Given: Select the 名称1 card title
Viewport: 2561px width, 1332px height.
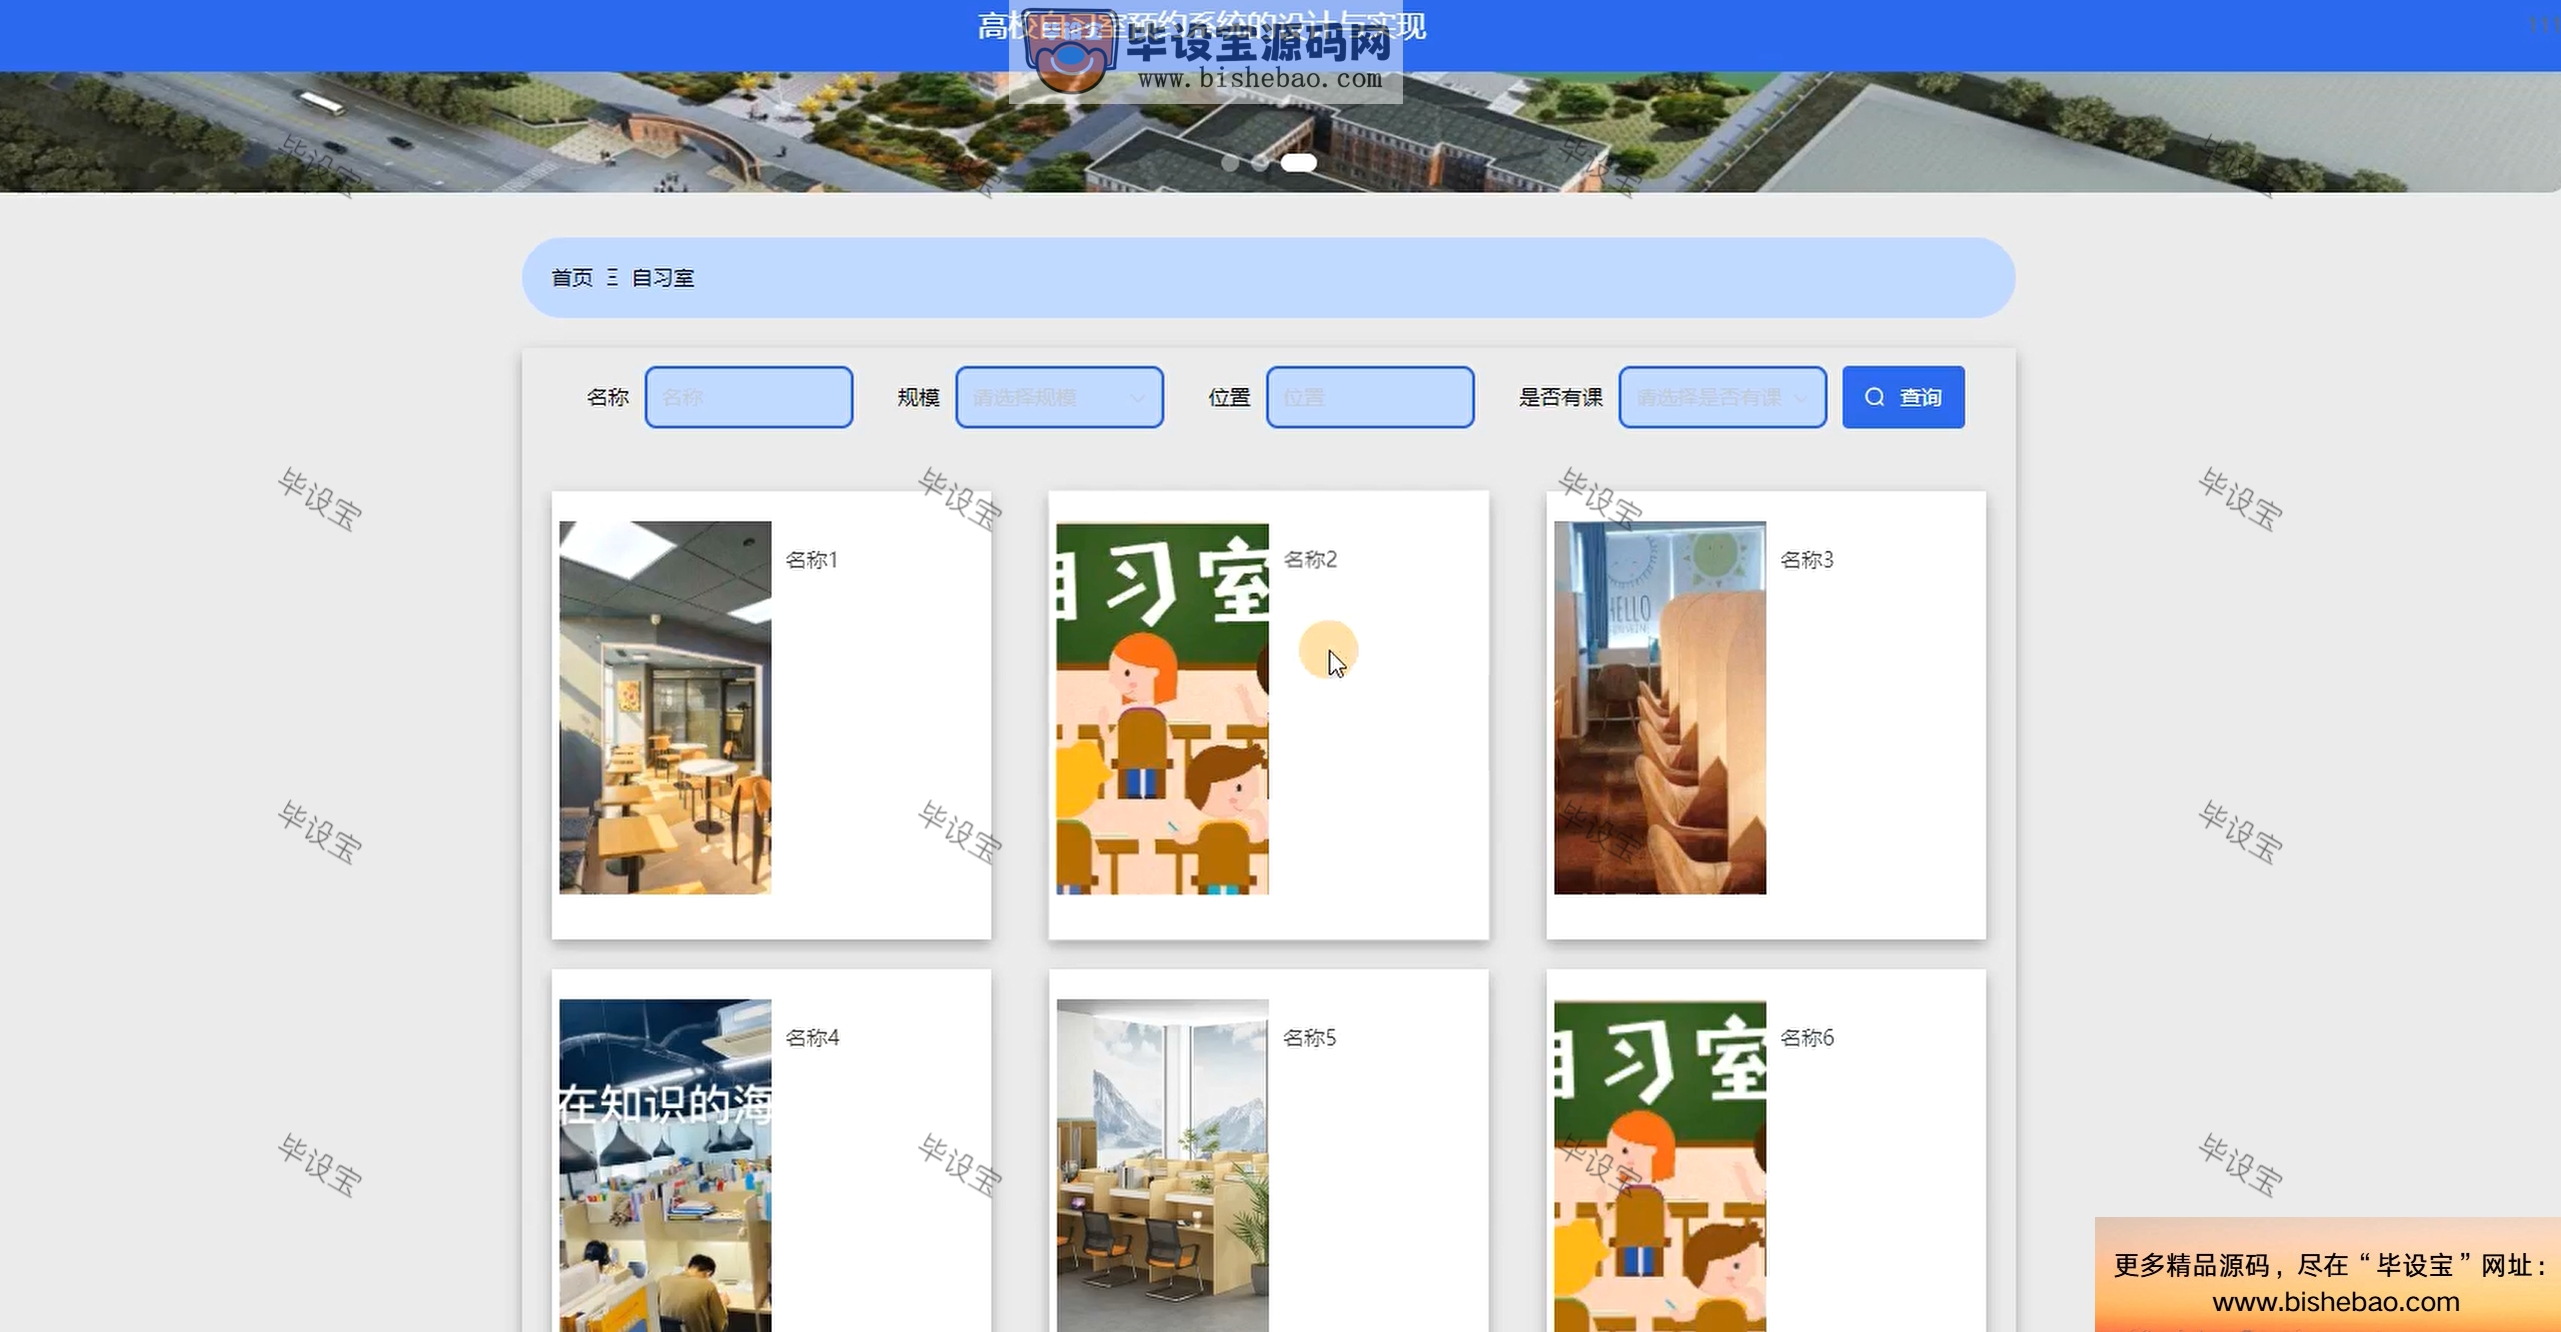Looking at the screenshot, I should point(811,559).
